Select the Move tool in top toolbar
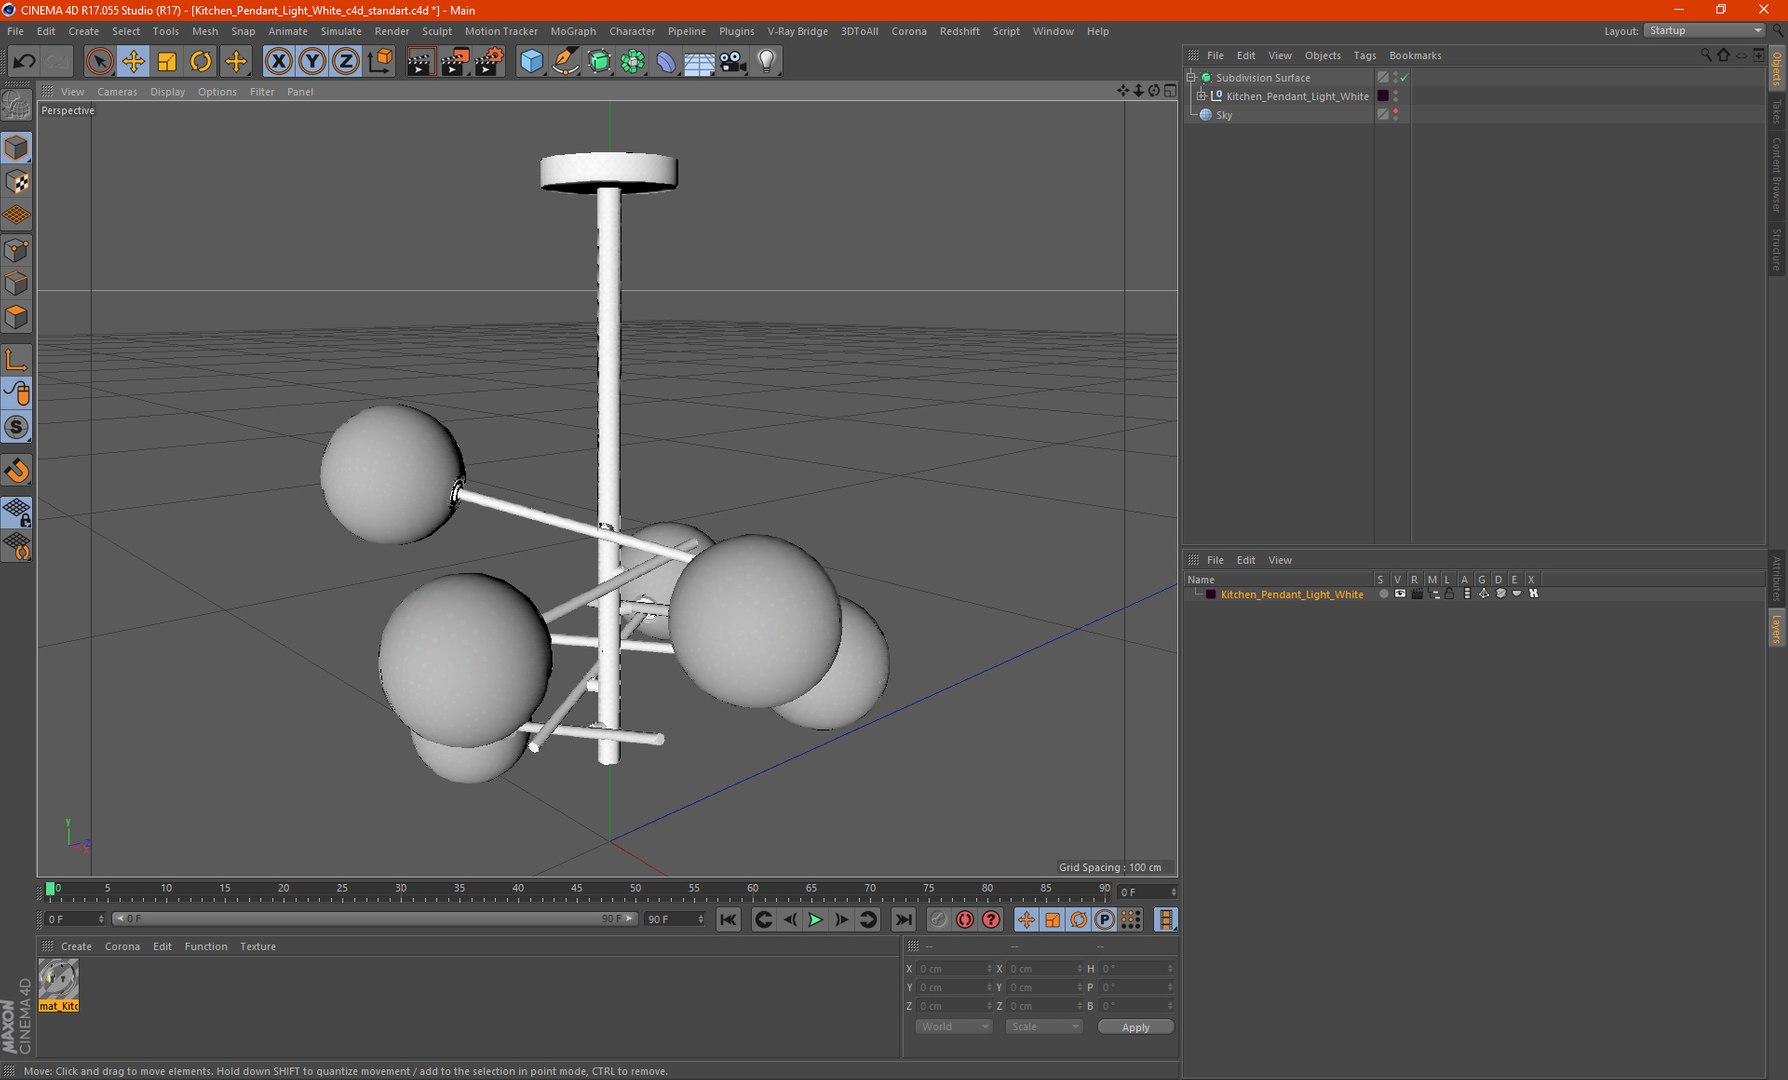This screenshot has height=1080, width=1788. pos(133,62)
